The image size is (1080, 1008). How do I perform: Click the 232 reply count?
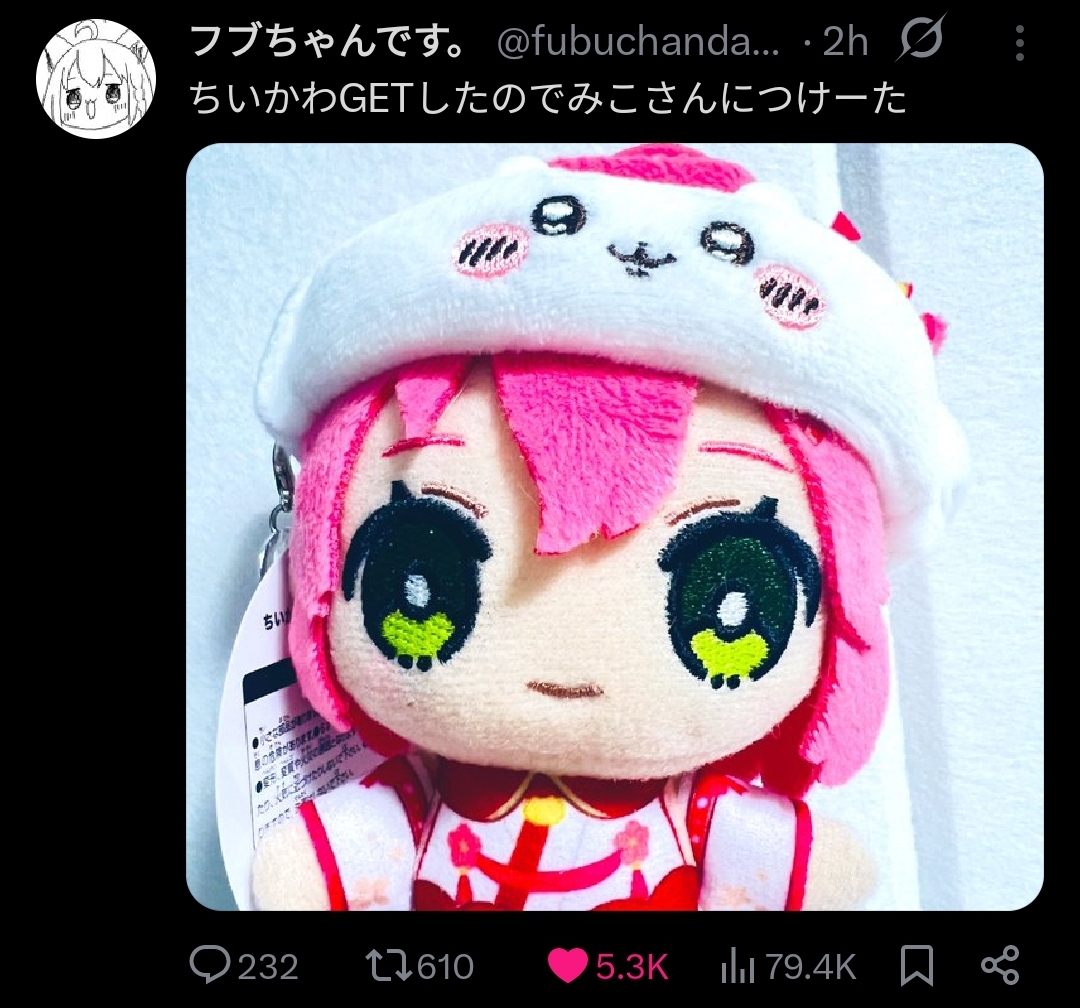point(268,967)
